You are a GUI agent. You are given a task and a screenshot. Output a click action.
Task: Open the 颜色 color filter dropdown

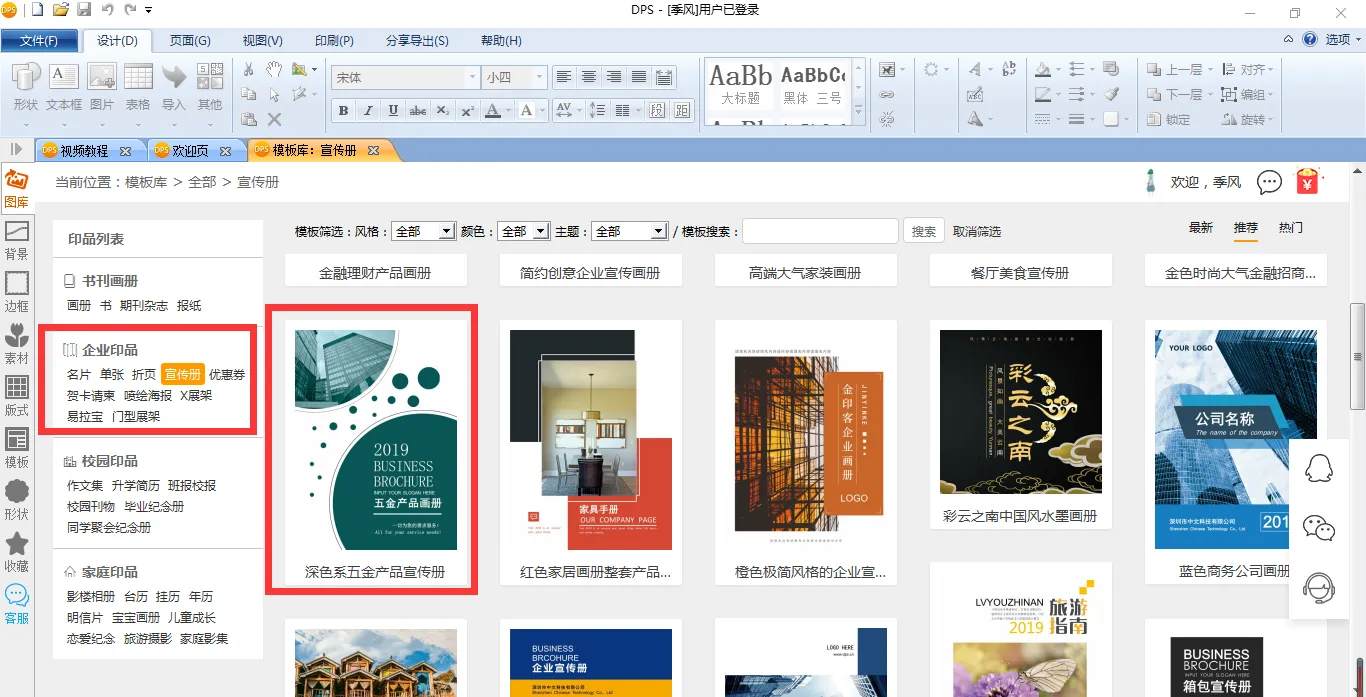tap(540, 231)
